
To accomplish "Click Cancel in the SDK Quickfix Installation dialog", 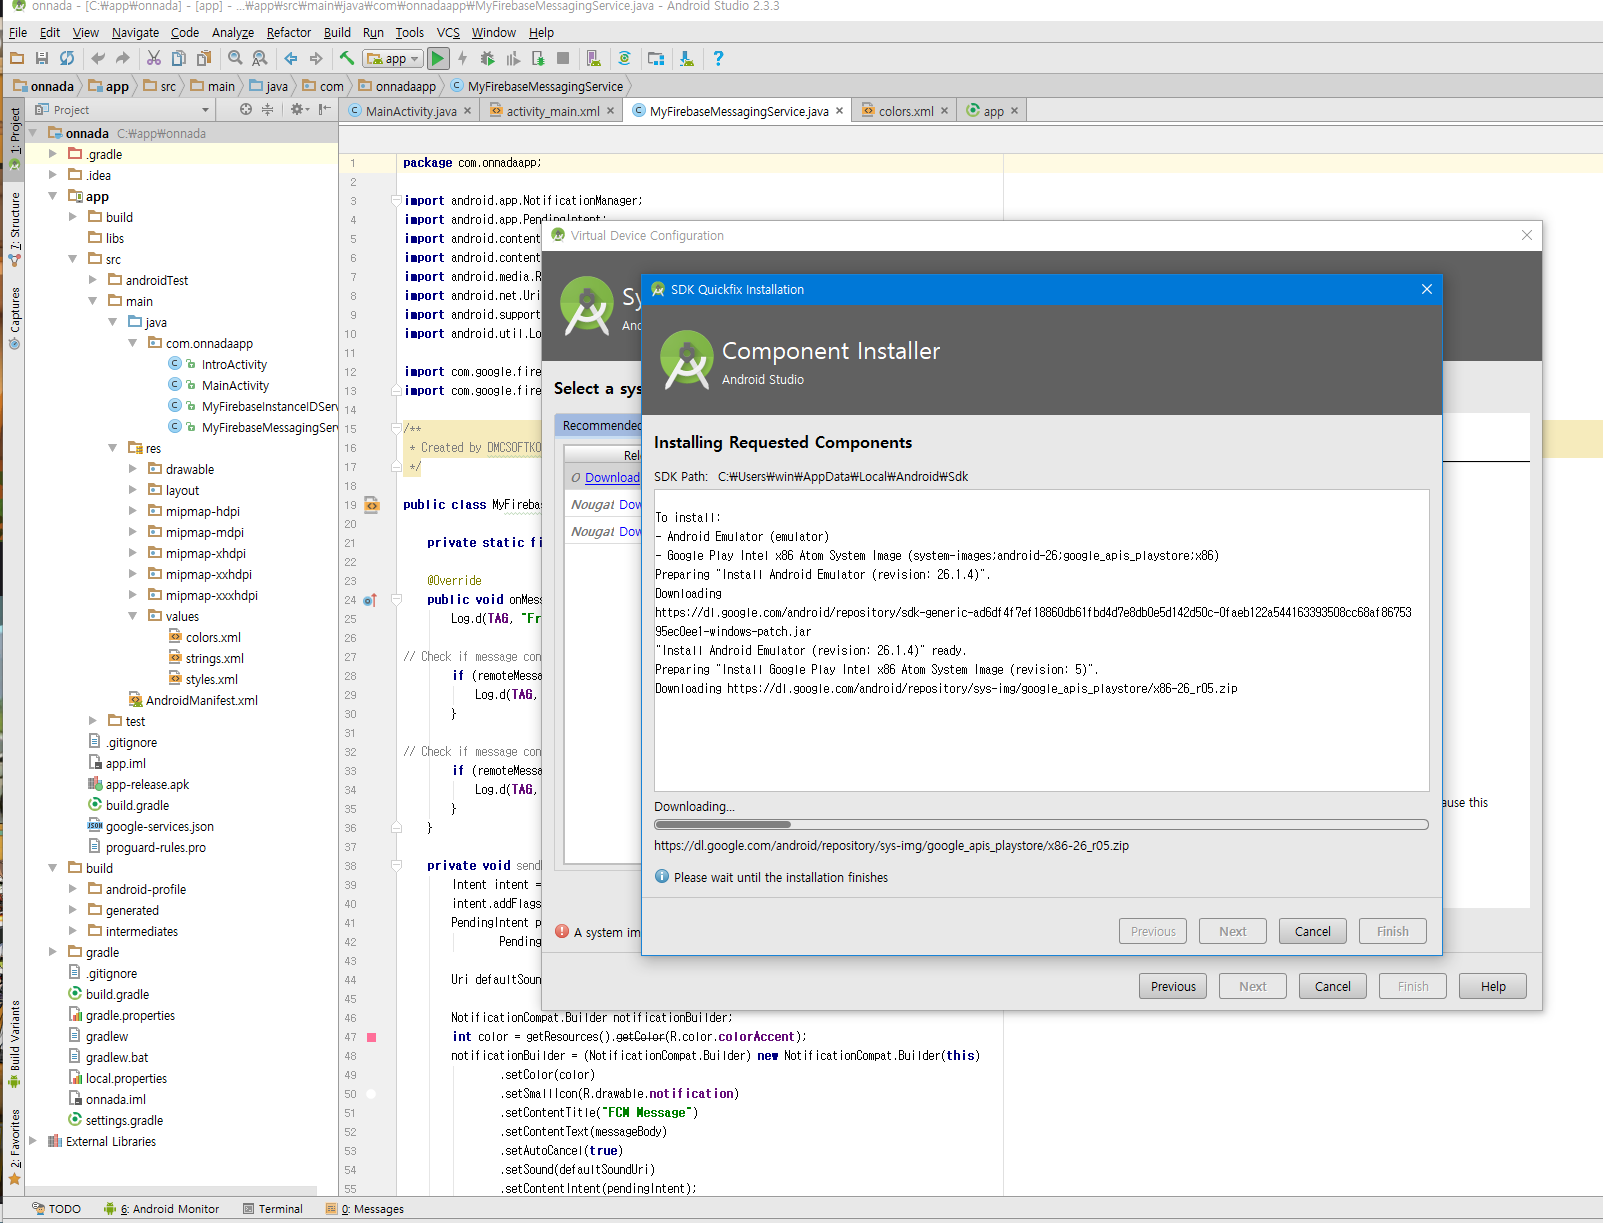I will (1312, 931).
